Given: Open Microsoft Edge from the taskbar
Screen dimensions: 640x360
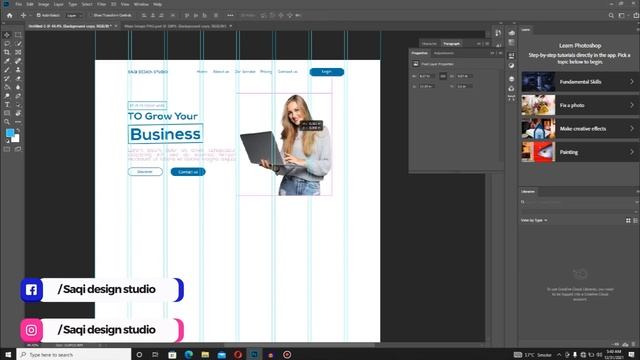Looking at the screenshot, I should pyautogui.click(x=189, y=354).
